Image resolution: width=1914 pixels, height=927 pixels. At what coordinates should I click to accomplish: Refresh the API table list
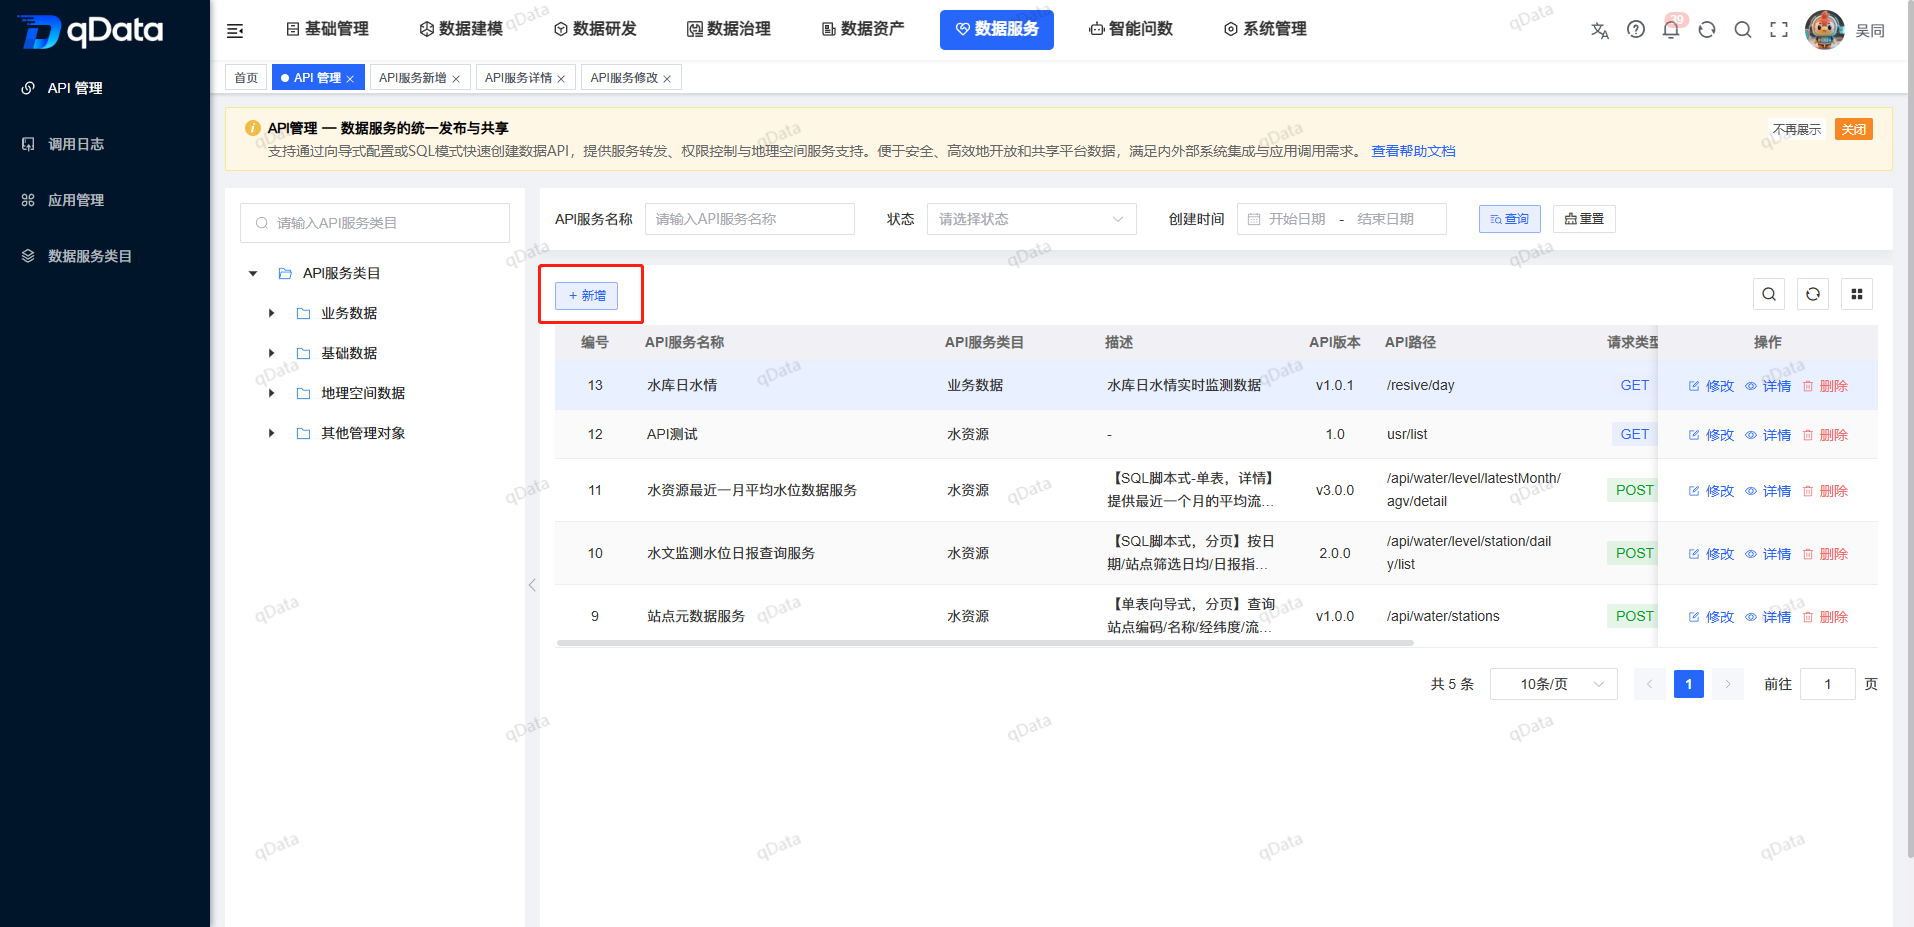1813,294
